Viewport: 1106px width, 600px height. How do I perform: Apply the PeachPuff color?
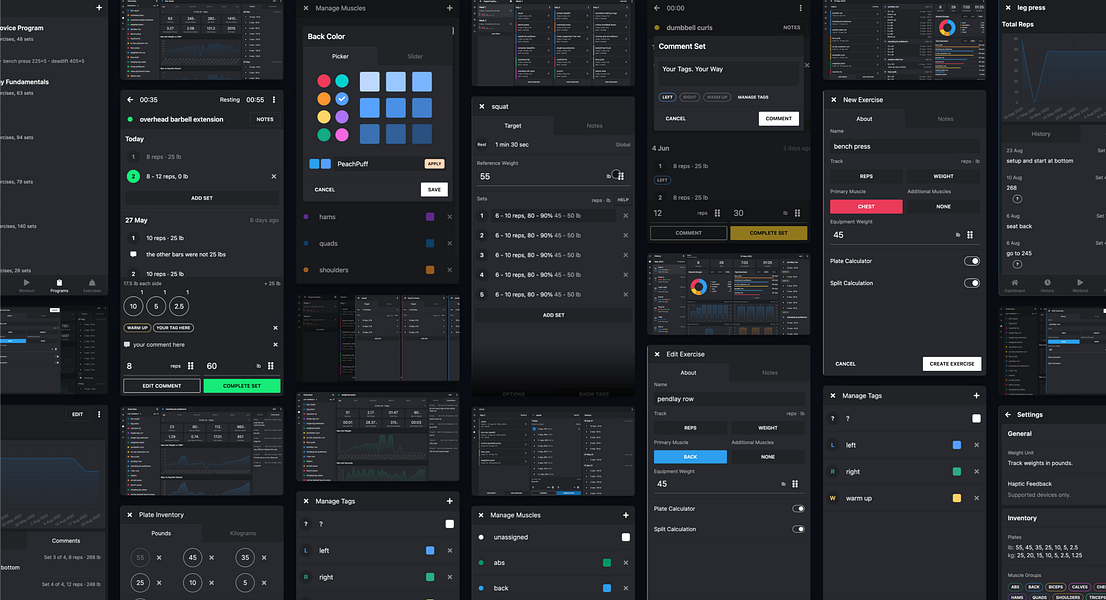434,164
